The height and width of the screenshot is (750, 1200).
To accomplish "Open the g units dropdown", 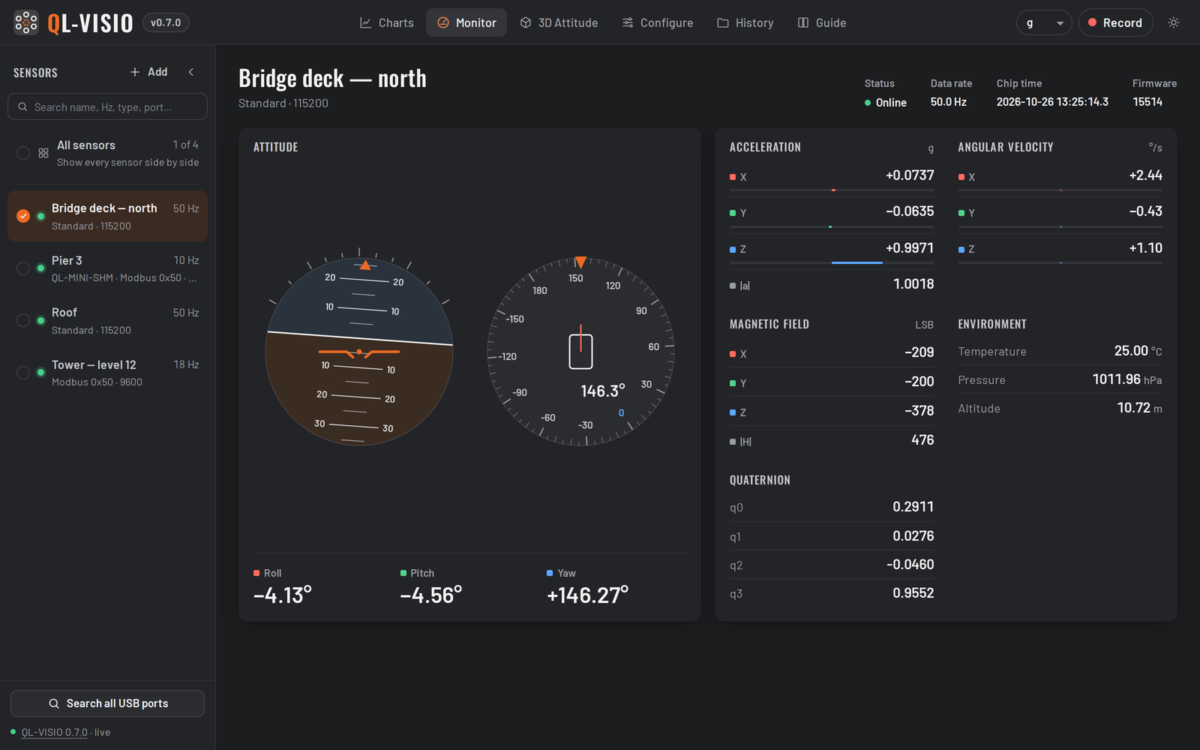I will tap(1044, 23).
